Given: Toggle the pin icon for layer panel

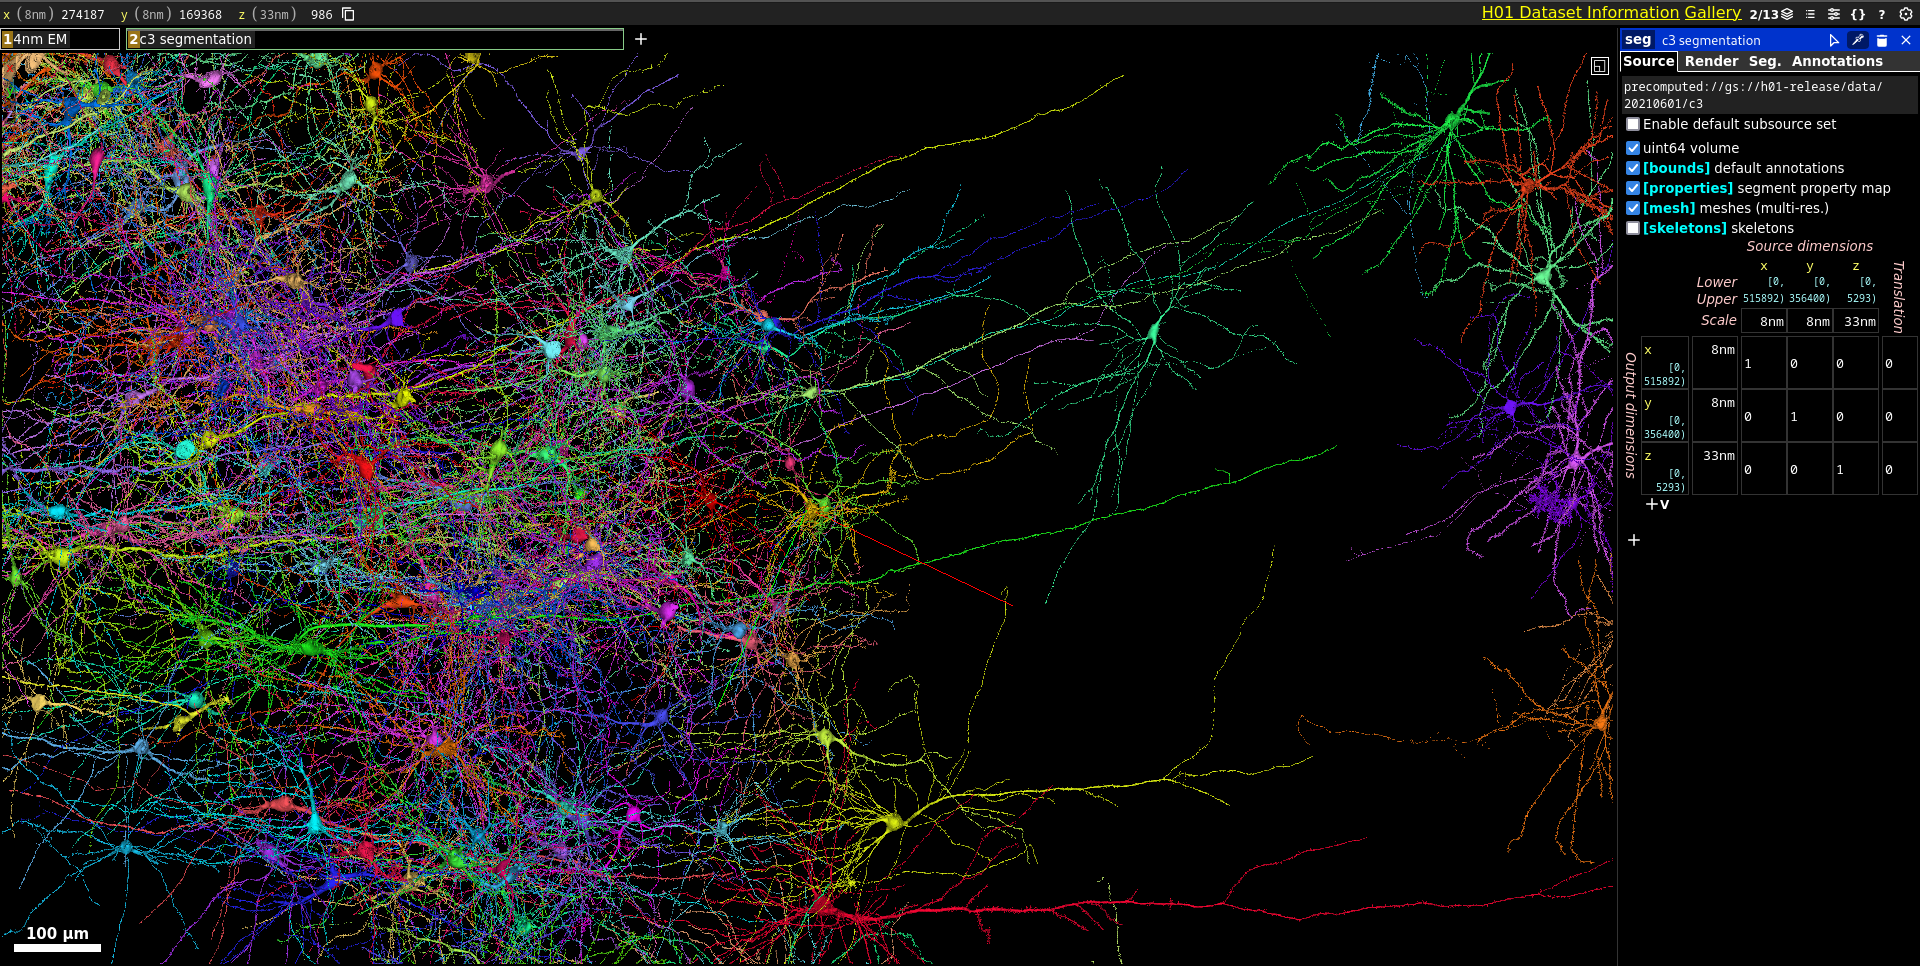Looking at the screenshot, I should coord(1858,40).
